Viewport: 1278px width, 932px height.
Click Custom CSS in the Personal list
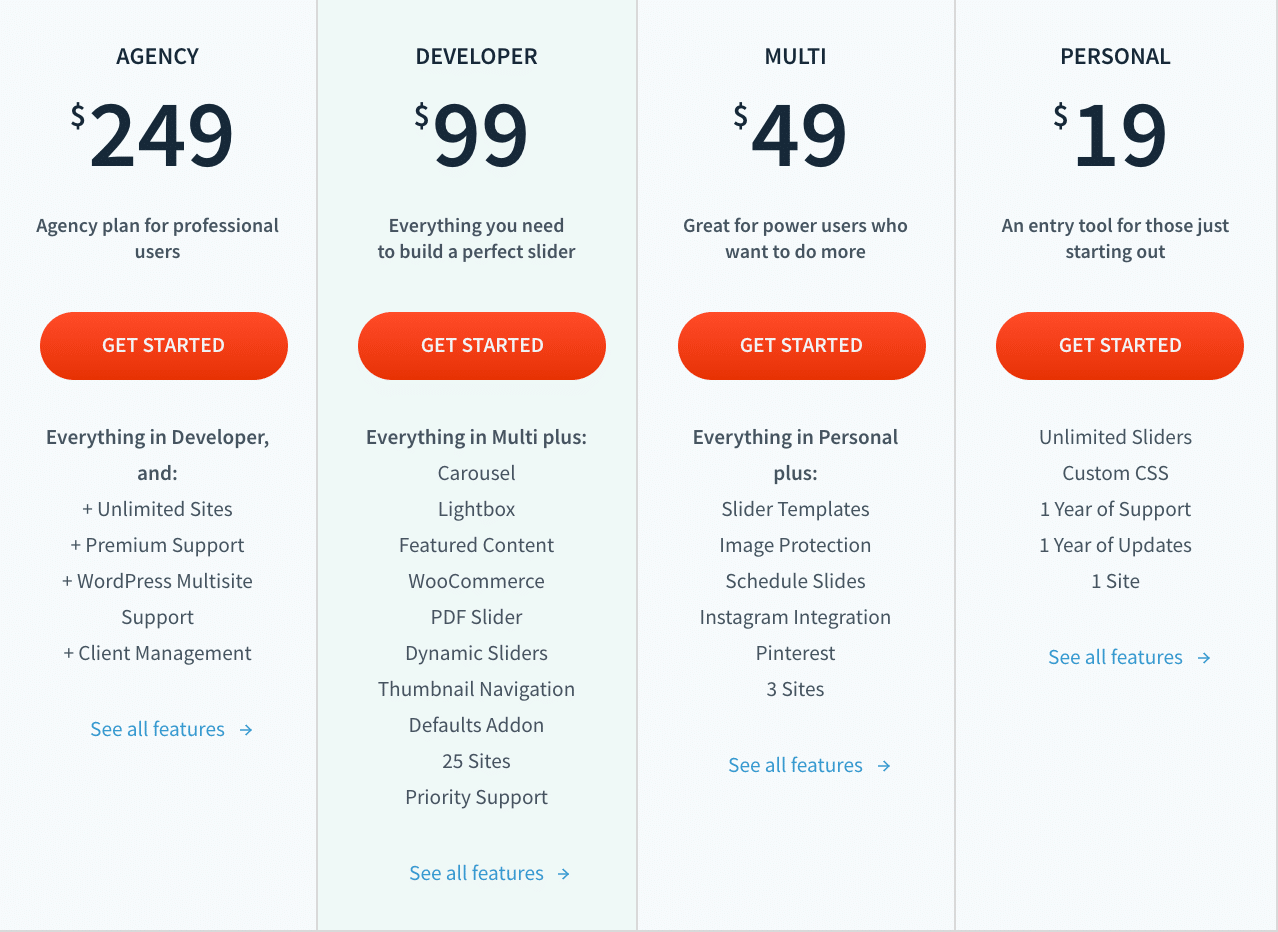(x=1115, y=474)
